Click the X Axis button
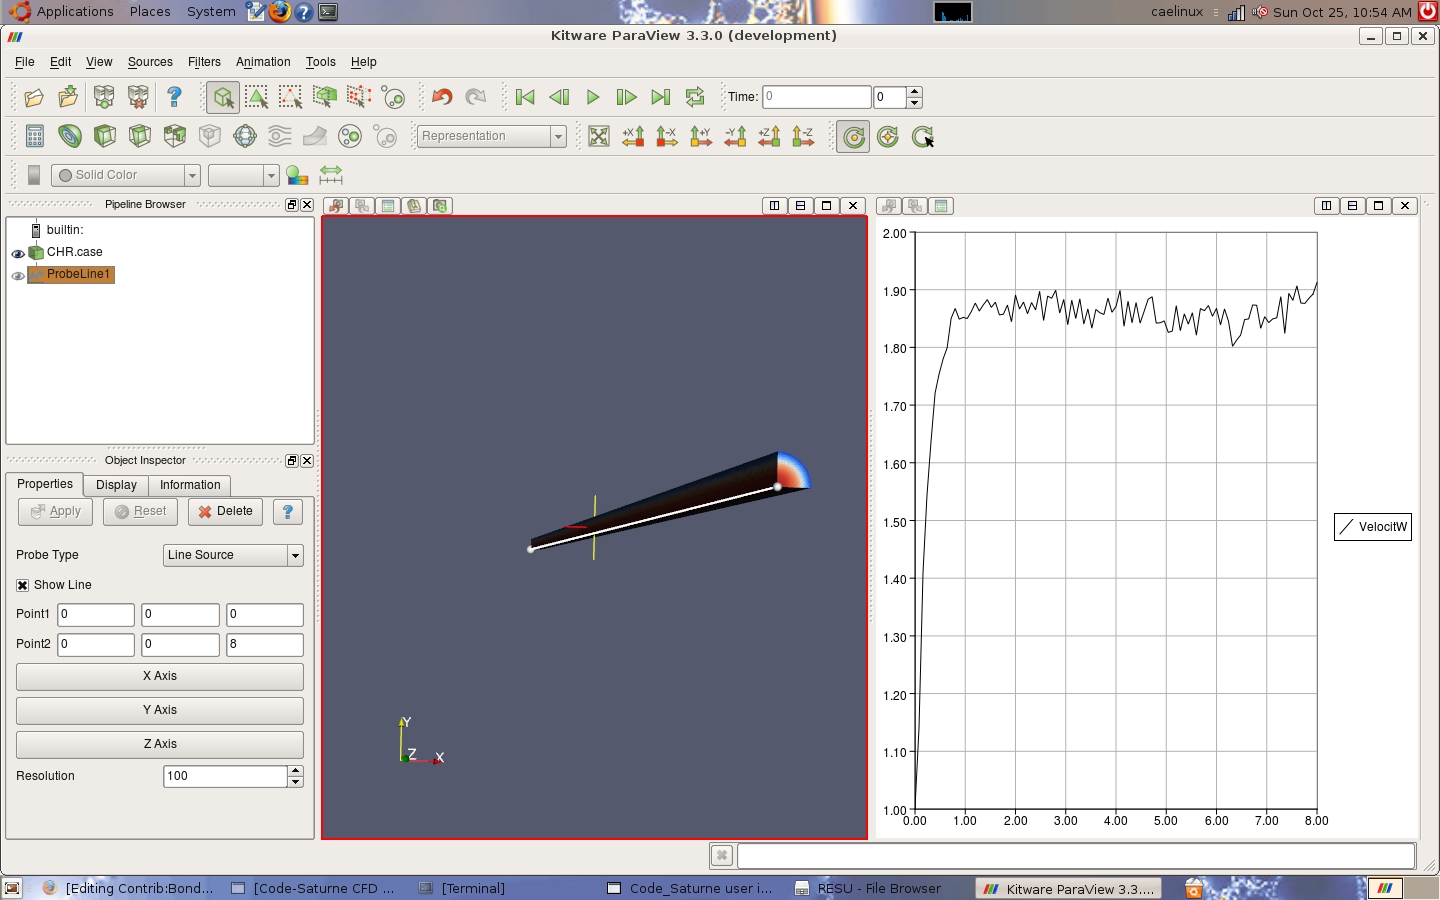 coord(160,677)
